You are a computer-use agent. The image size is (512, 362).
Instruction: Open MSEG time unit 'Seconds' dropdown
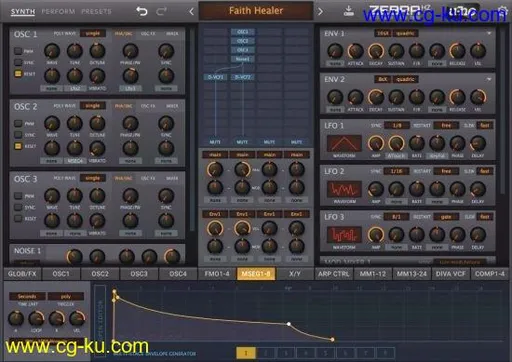pyautogui.click(x=27, y=296)
